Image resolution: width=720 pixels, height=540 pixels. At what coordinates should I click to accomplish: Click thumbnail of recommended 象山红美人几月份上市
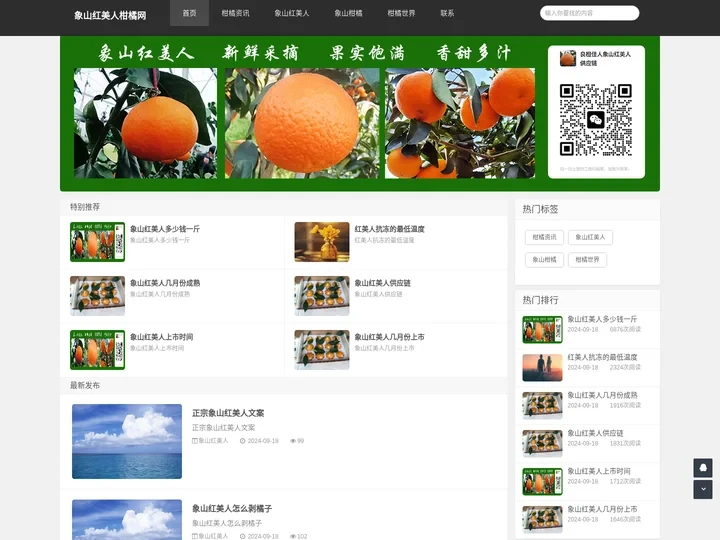321,350
